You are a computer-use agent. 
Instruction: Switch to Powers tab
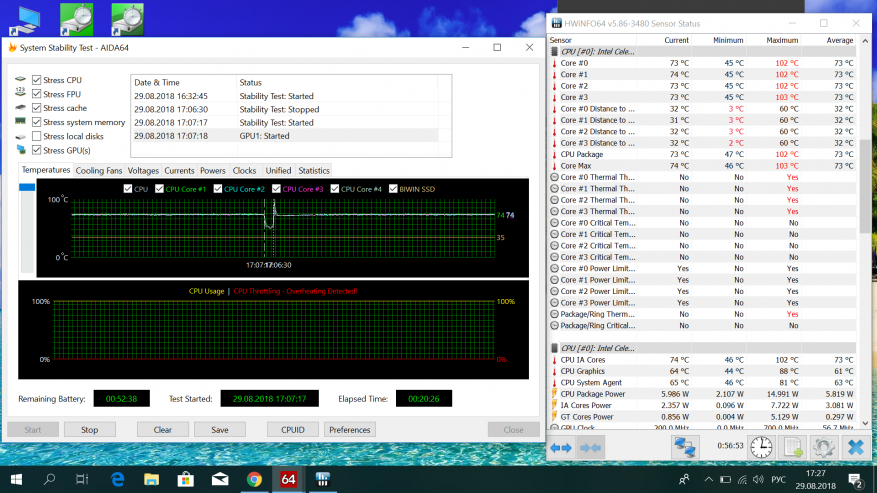[213, 171]
